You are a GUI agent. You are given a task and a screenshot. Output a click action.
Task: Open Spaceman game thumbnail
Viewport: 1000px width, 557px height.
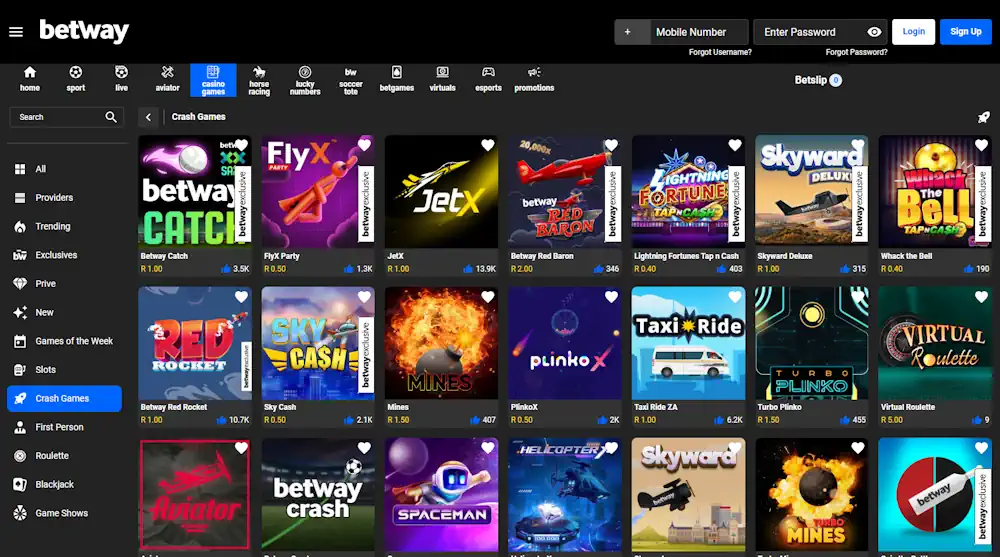(x=441, y=494)
